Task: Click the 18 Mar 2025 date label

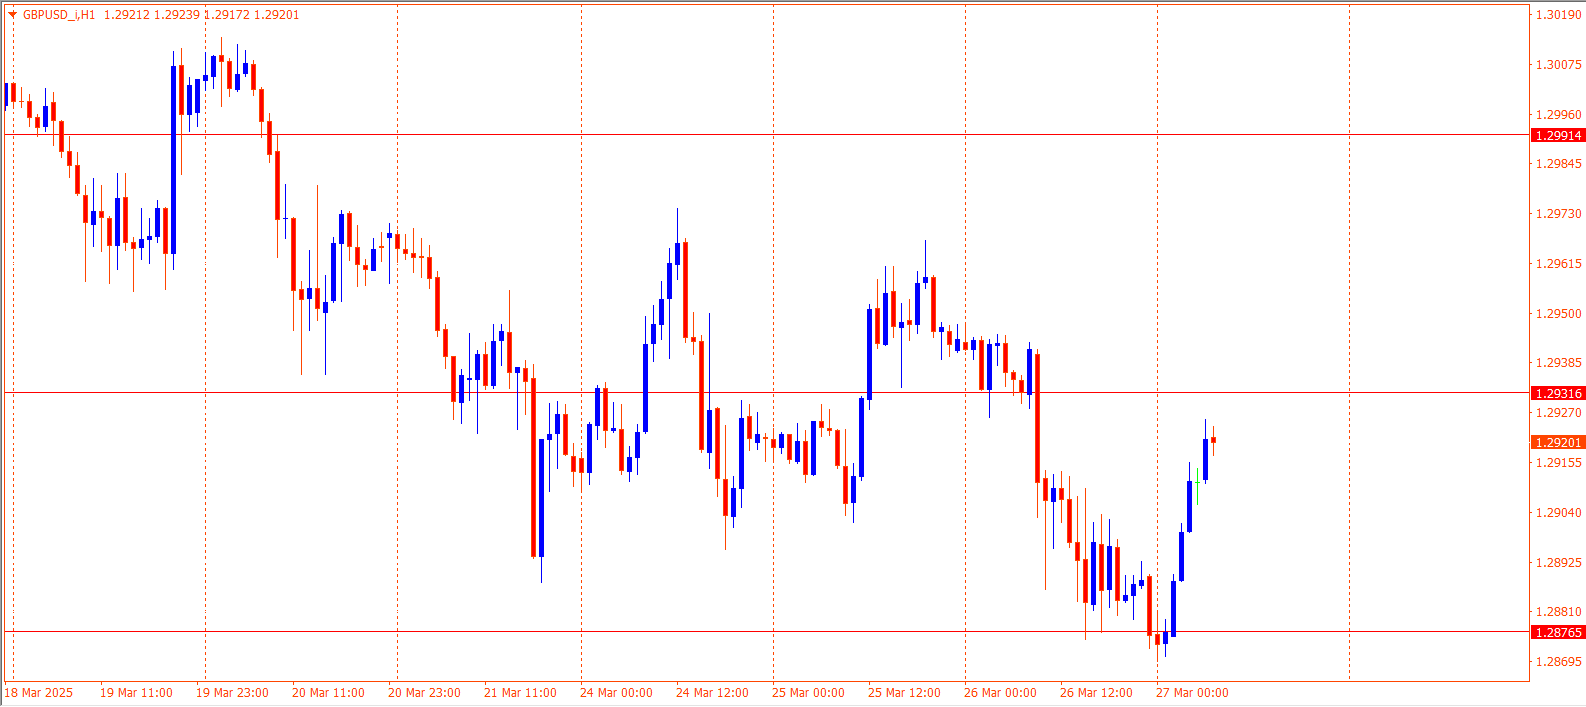Action: (x=39, y=693)
